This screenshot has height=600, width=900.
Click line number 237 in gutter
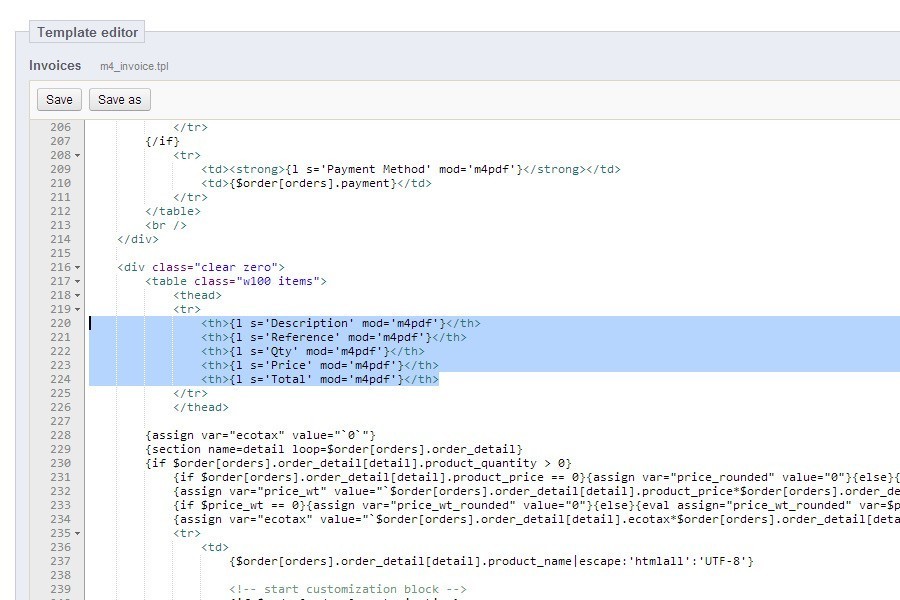coord(60,561)
